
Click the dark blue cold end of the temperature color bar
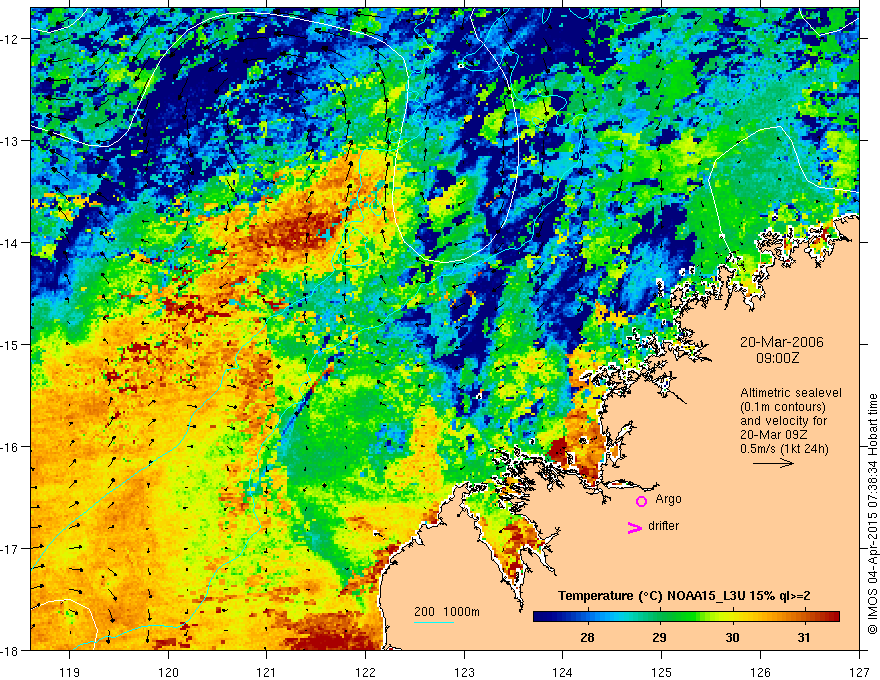pyautogui.click(x=544, y=617)
